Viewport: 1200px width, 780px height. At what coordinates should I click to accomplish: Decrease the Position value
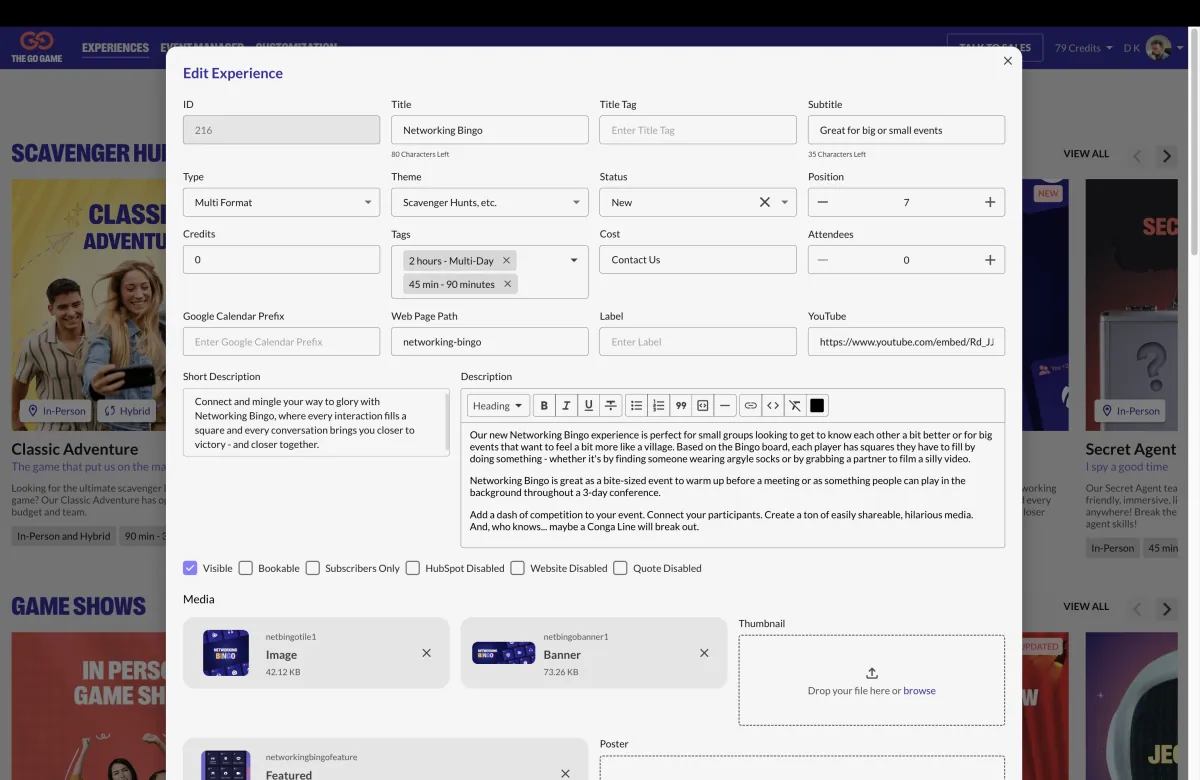[x=823, y=202]
